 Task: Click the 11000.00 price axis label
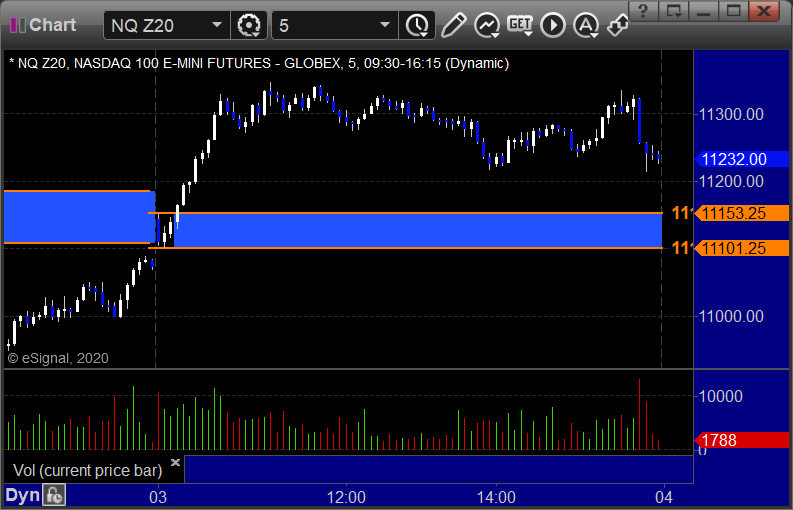tap(731, 317)
